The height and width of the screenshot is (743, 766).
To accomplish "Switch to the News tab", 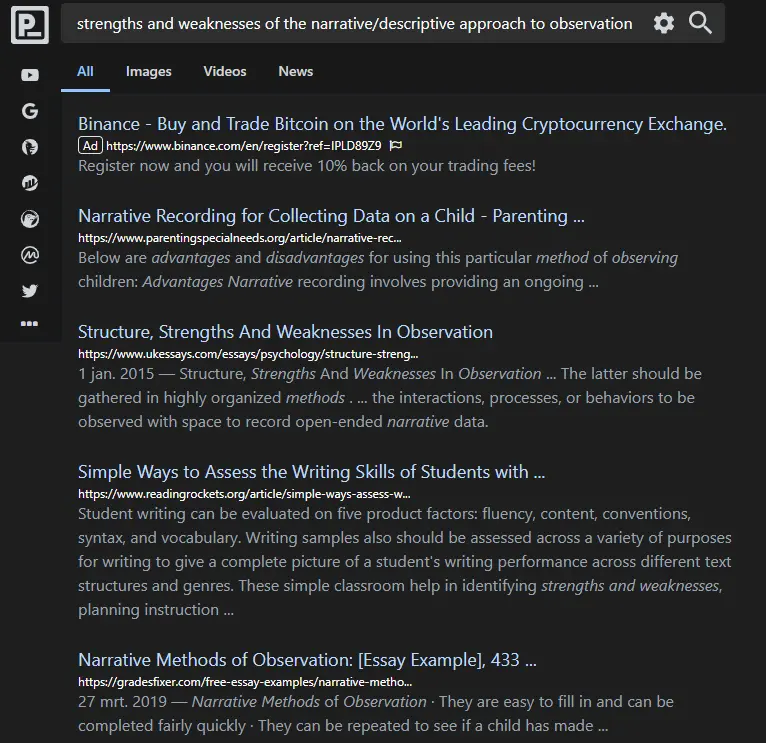I will [296, 72].
